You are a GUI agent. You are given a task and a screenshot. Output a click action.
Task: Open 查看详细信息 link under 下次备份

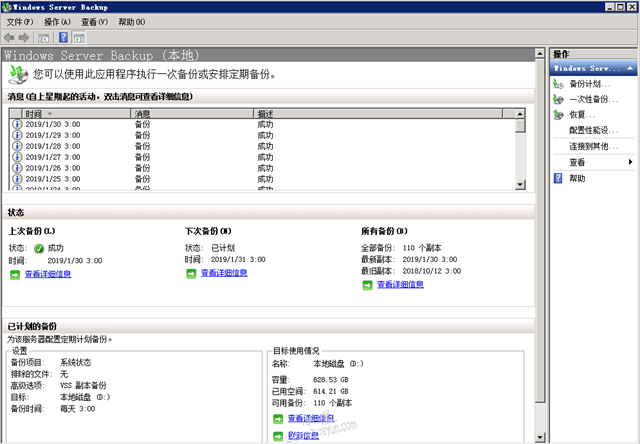click(x=224, y=273)
